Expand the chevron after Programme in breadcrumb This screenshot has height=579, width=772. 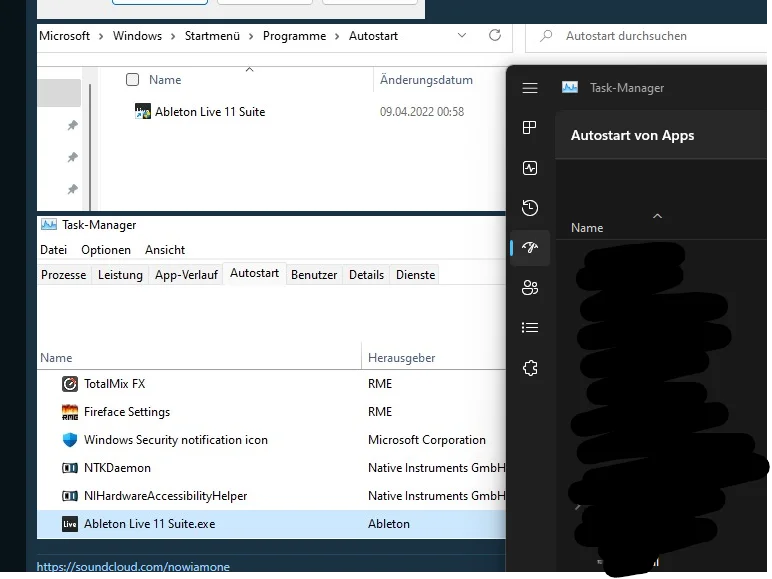[x=337, y=36]
